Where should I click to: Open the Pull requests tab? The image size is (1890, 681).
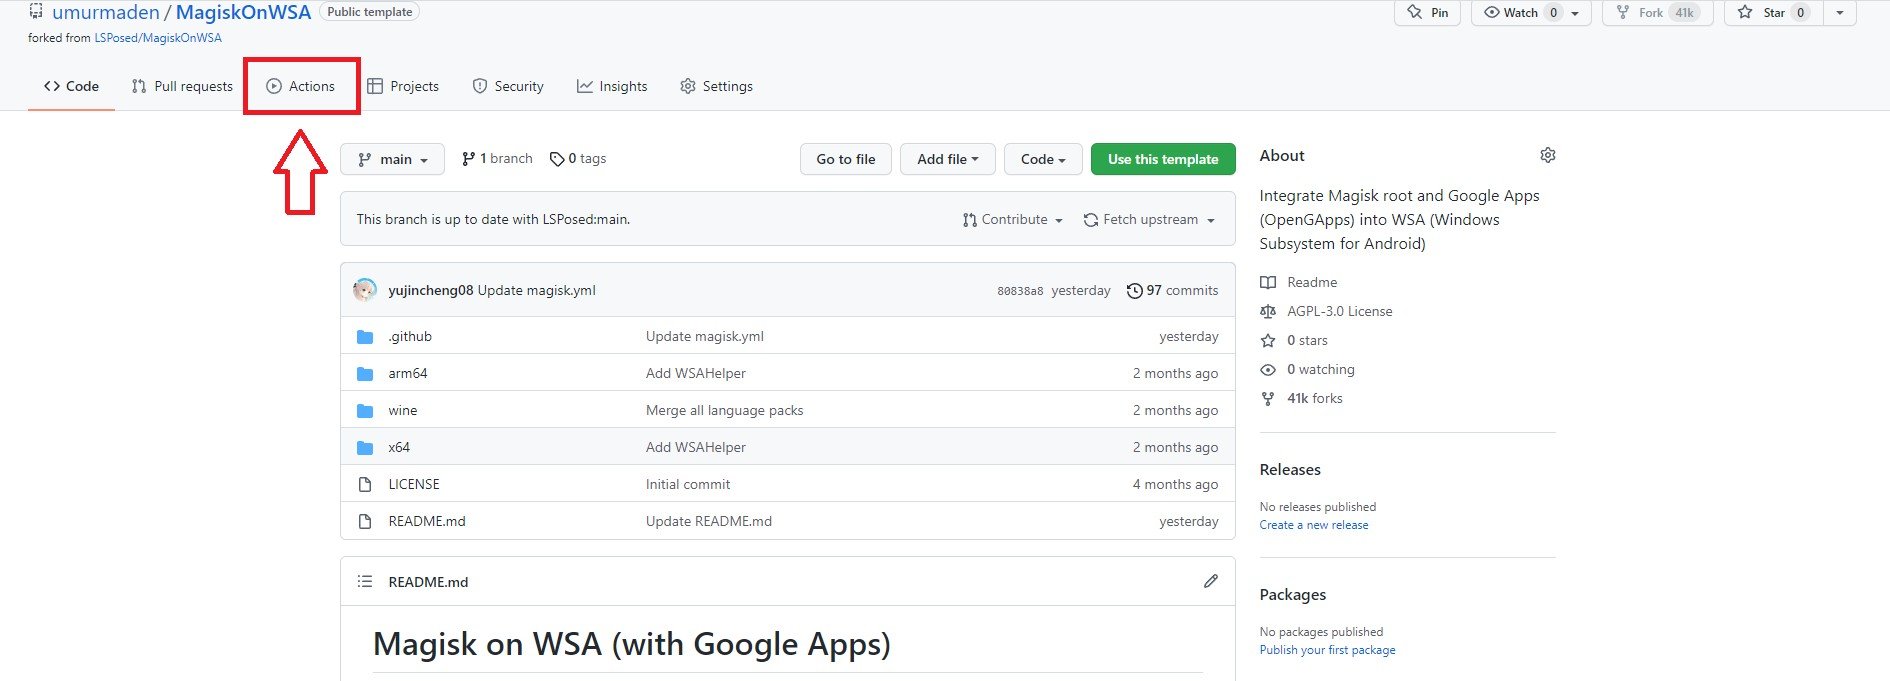point(182,86)
